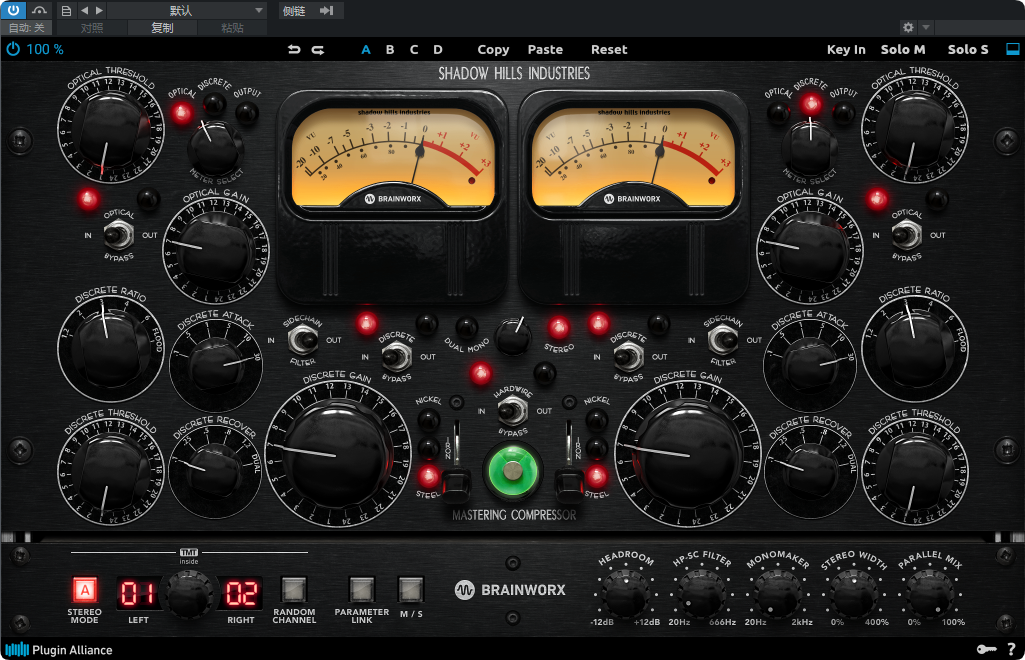The width and height of the screenshot is (1025, 660).
Task: Click the left Optical Gain knob
Action: [x=215, y=249]
